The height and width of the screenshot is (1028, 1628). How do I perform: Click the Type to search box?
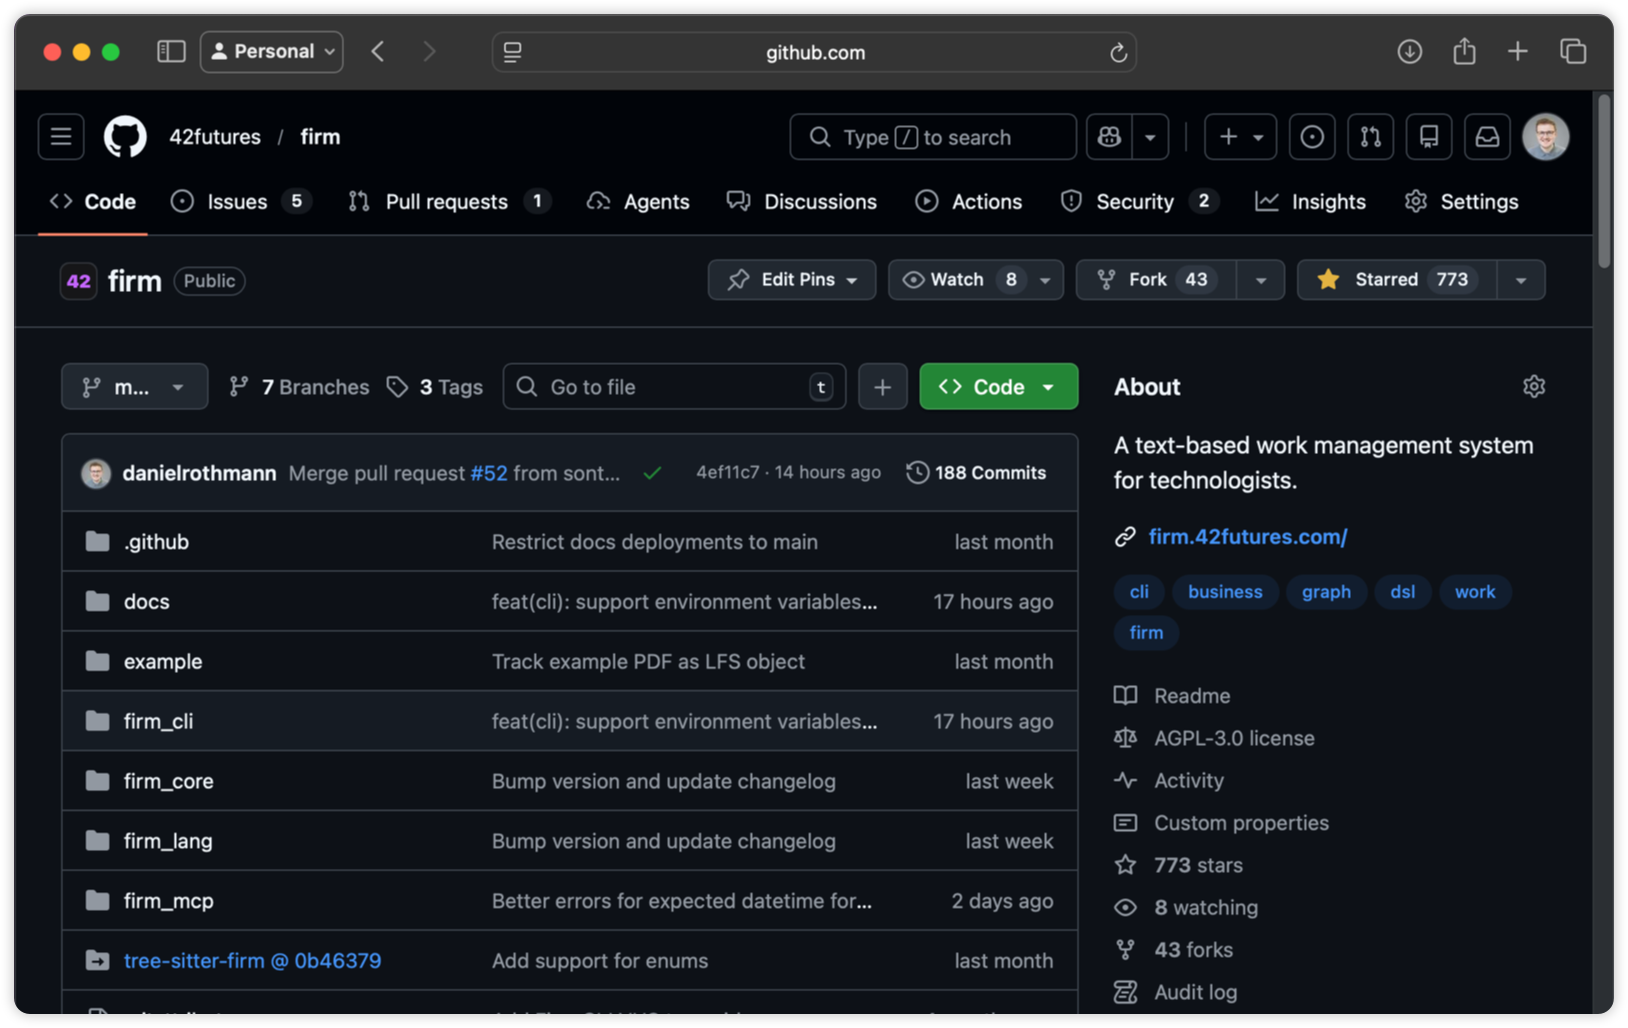click(x=933, y=137)
